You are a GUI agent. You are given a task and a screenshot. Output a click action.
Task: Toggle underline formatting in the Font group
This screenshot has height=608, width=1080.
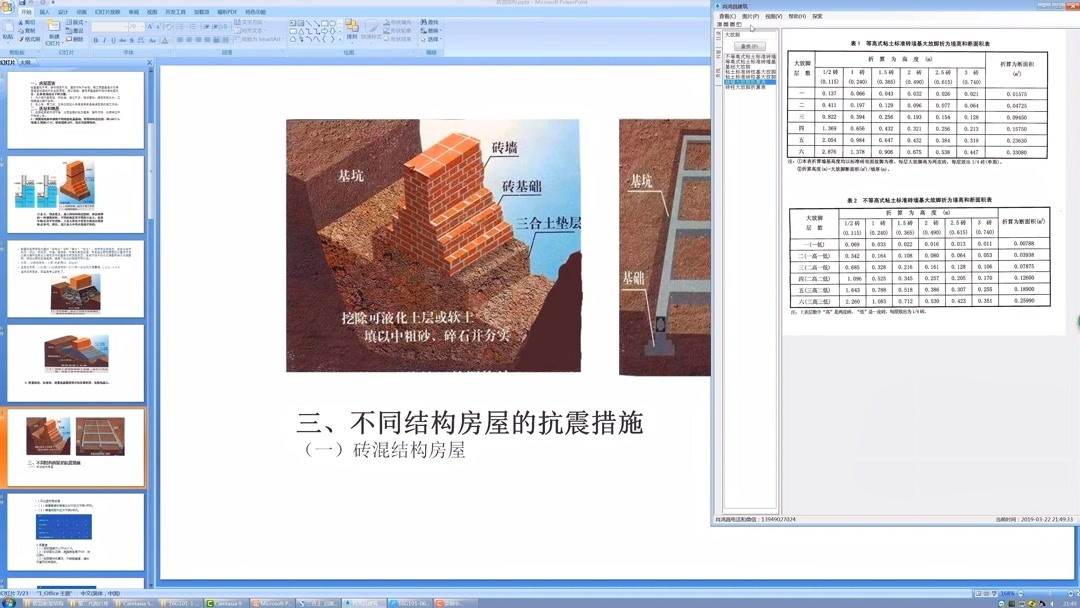pos(112,40)
